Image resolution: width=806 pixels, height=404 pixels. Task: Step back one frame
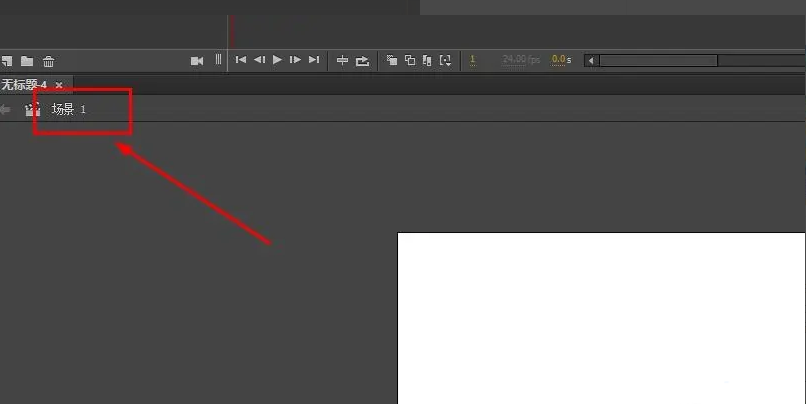tap(259, 60)
